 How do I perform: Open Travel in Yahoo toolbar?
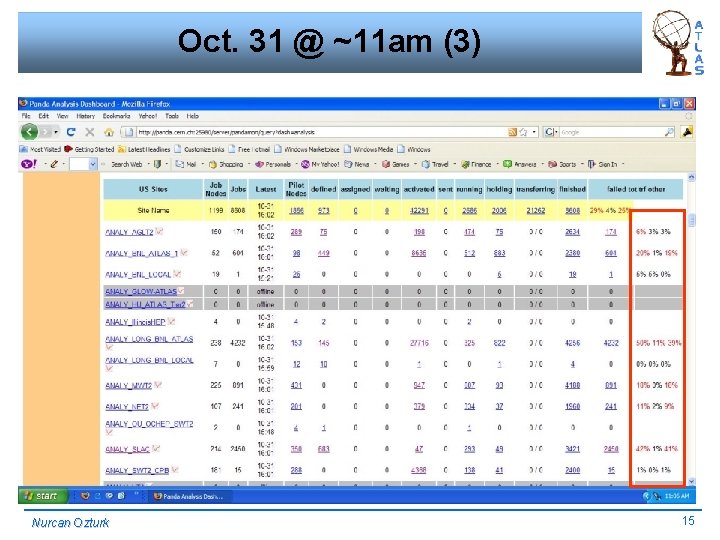(435, 164)
